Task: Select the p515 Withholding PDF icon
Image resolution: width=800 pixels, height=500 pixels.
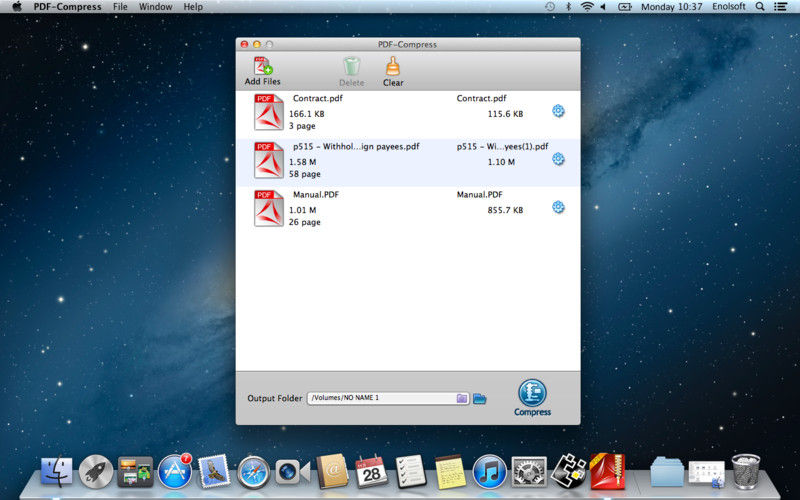Action: pyautogui.click(x=269, y=160)
